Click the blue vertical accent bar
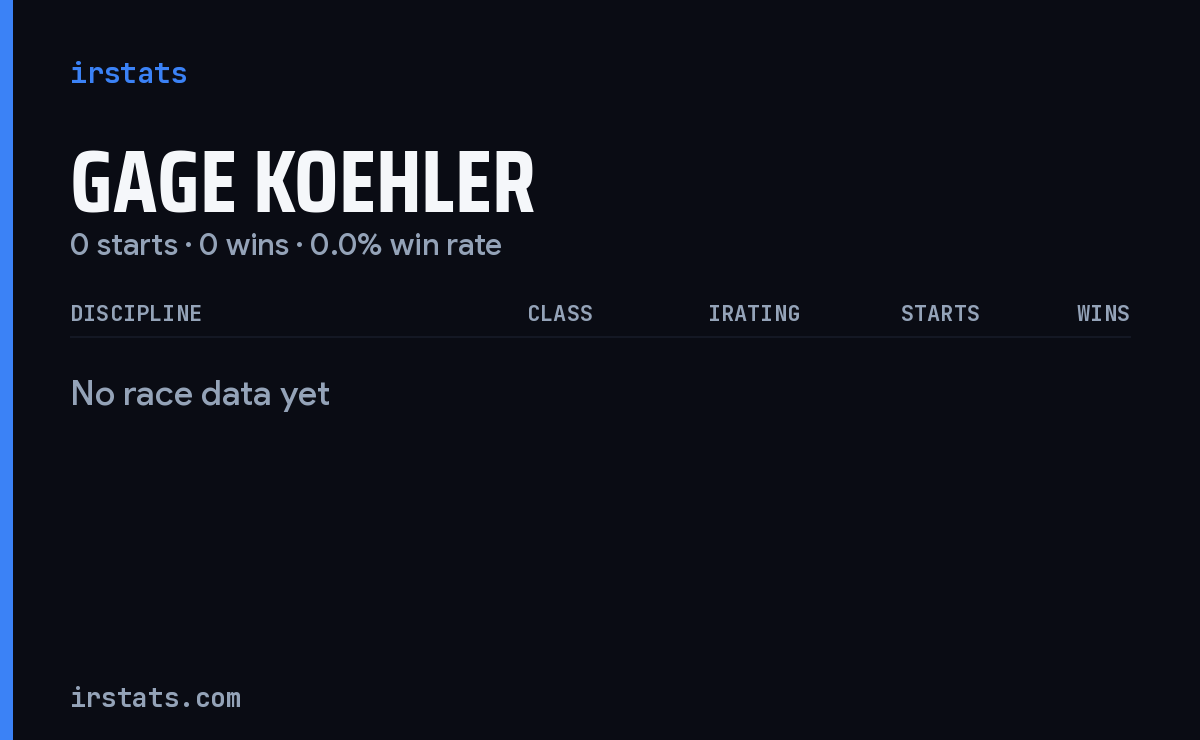 [6, 370]
